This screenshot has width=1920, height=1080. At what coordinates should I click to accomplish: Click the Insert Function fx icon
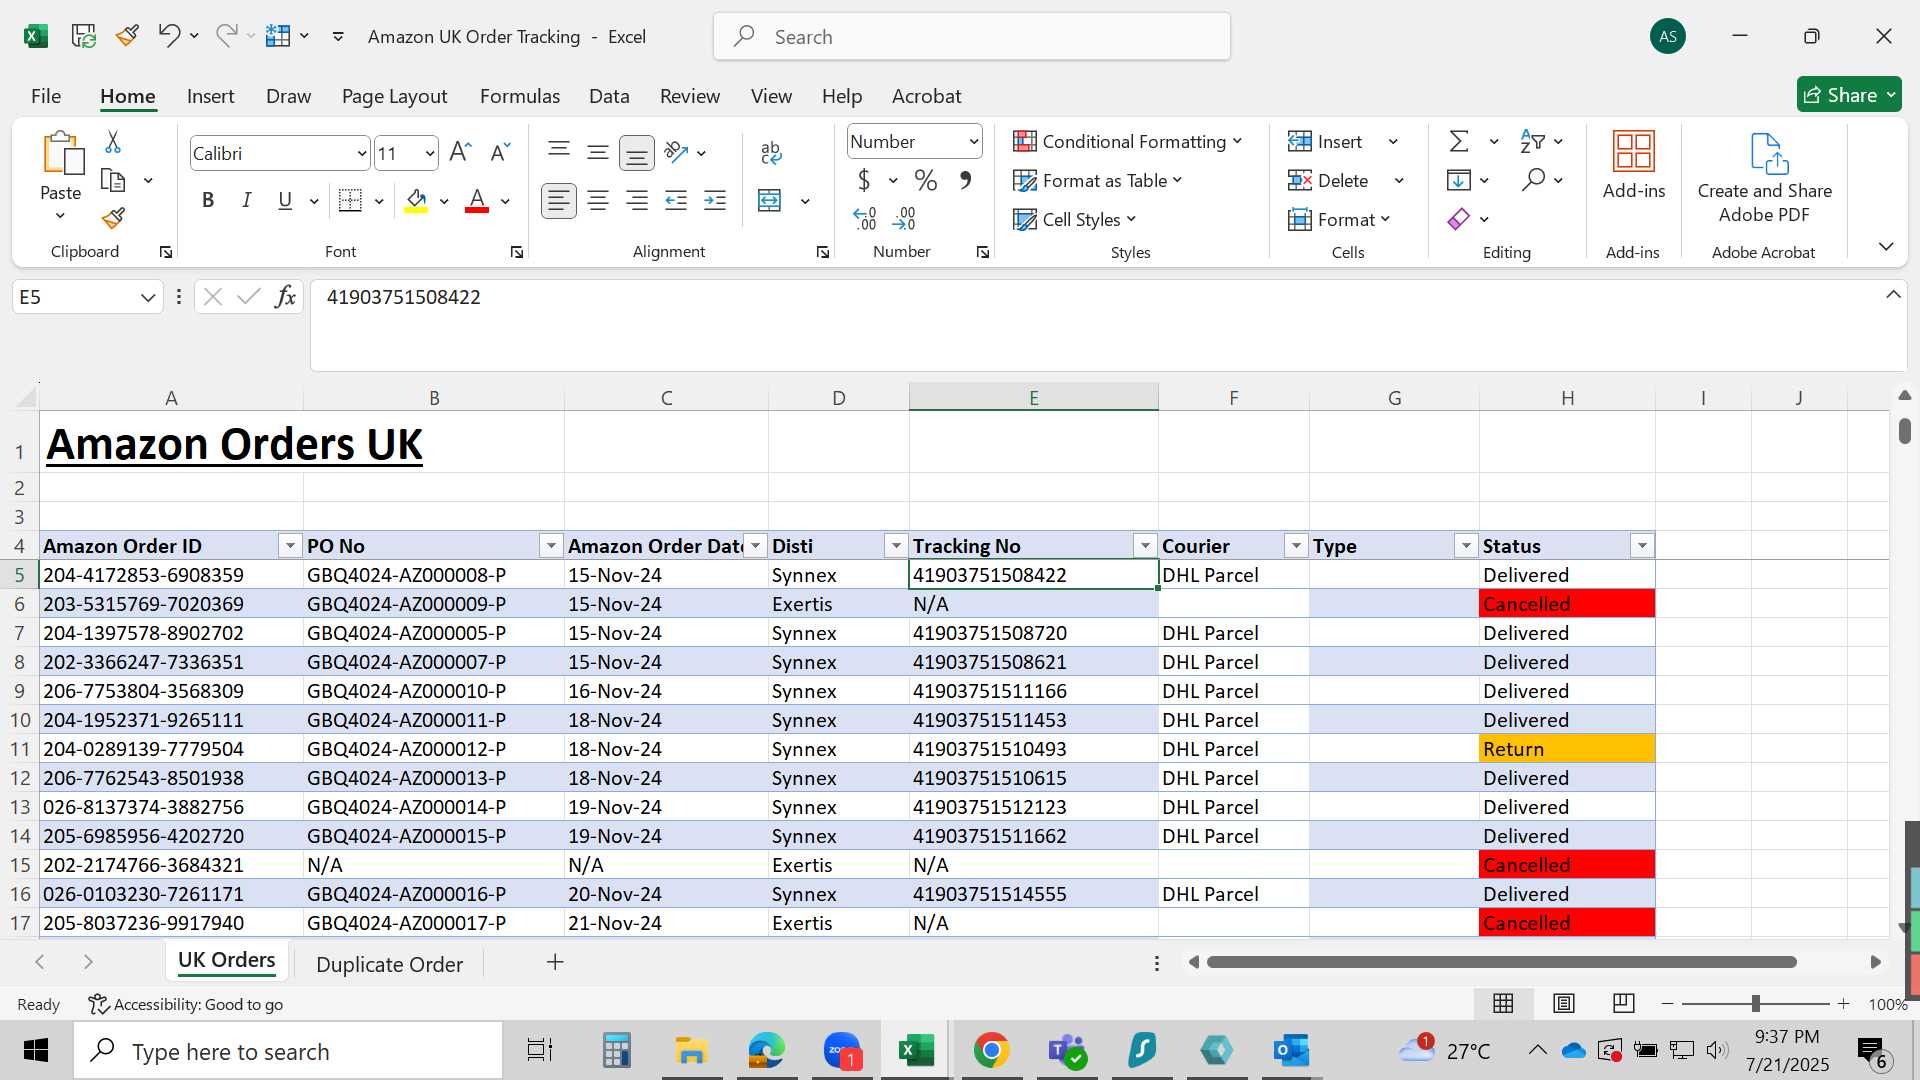click(x=285, y=297)
